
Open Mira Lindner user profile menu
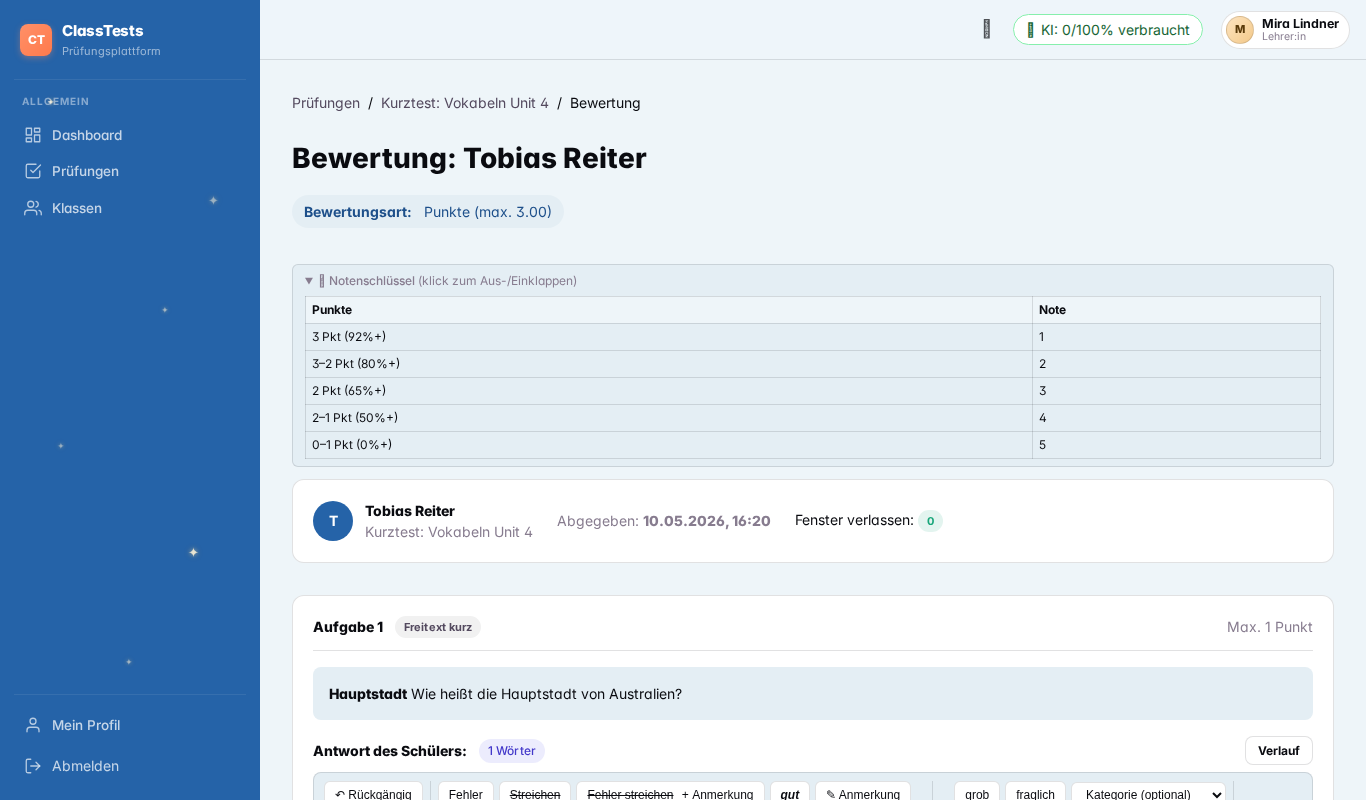click(1286, 30)
